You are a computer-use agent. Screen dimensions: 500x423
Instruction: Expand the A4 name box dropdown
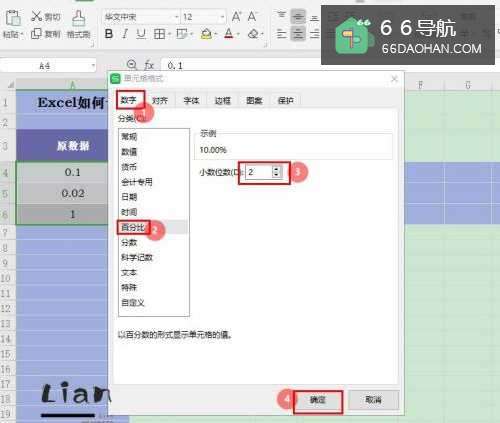pos(93,65)
